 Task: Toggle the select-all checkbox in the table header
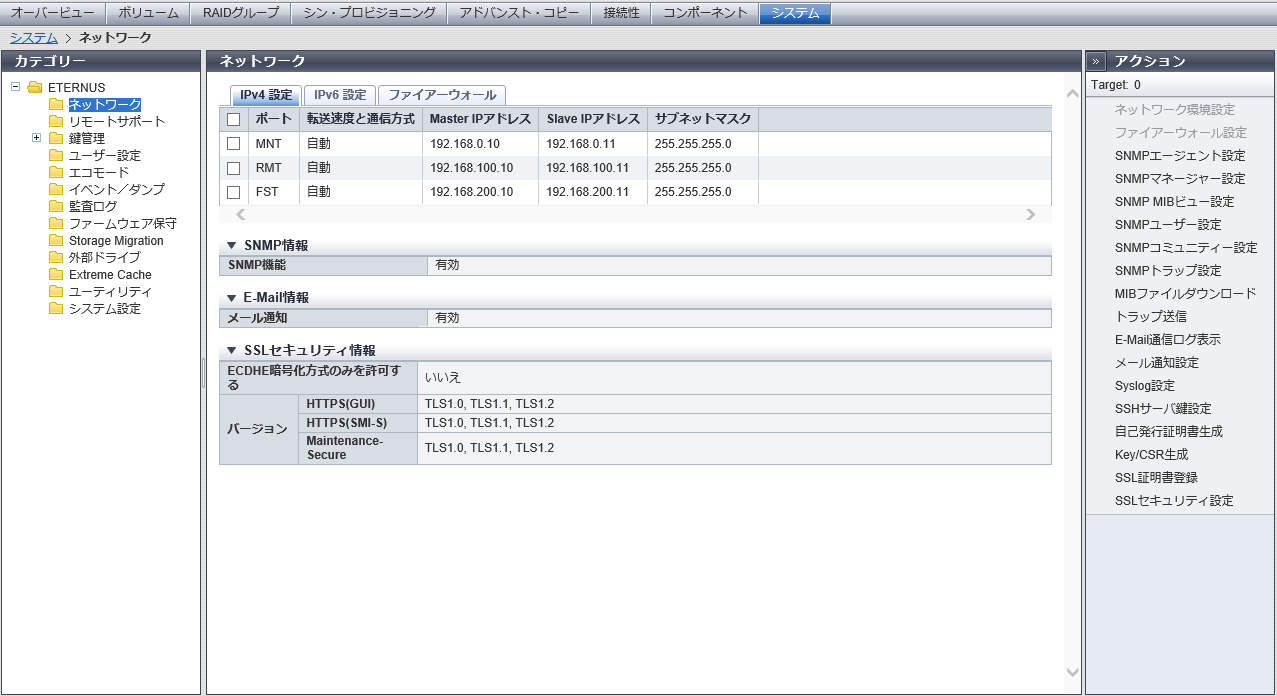(234, 119)
